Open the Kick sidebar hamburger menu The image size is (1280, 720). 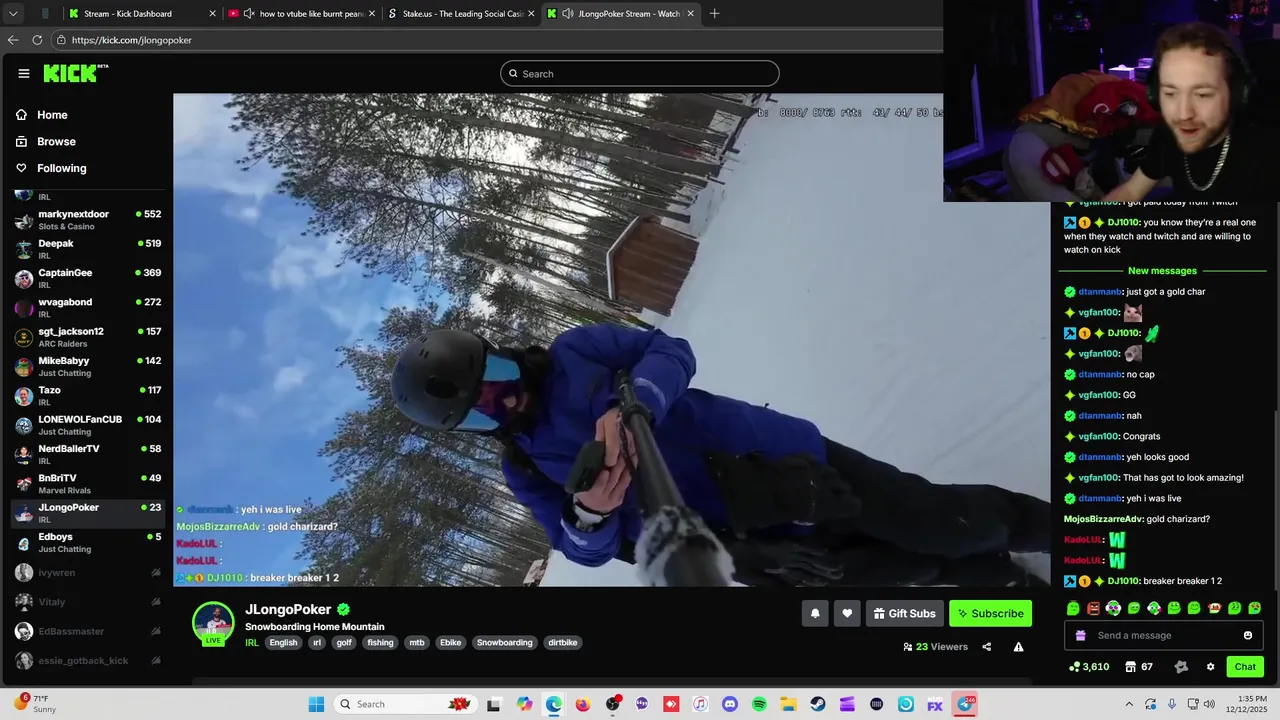(x=24, y=73)
